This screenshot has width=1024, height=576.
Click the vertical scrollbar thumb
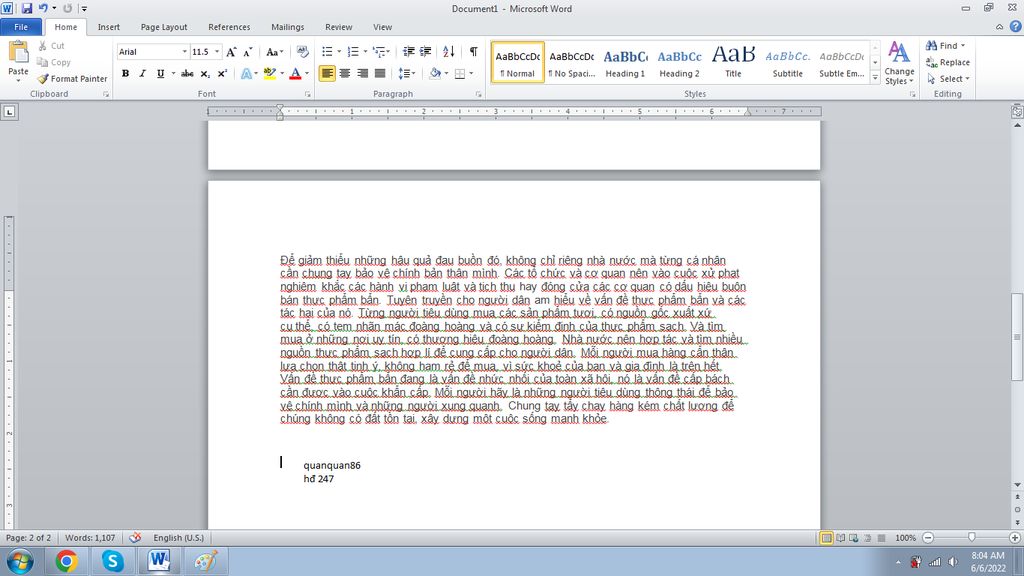tap(1017, 337)
